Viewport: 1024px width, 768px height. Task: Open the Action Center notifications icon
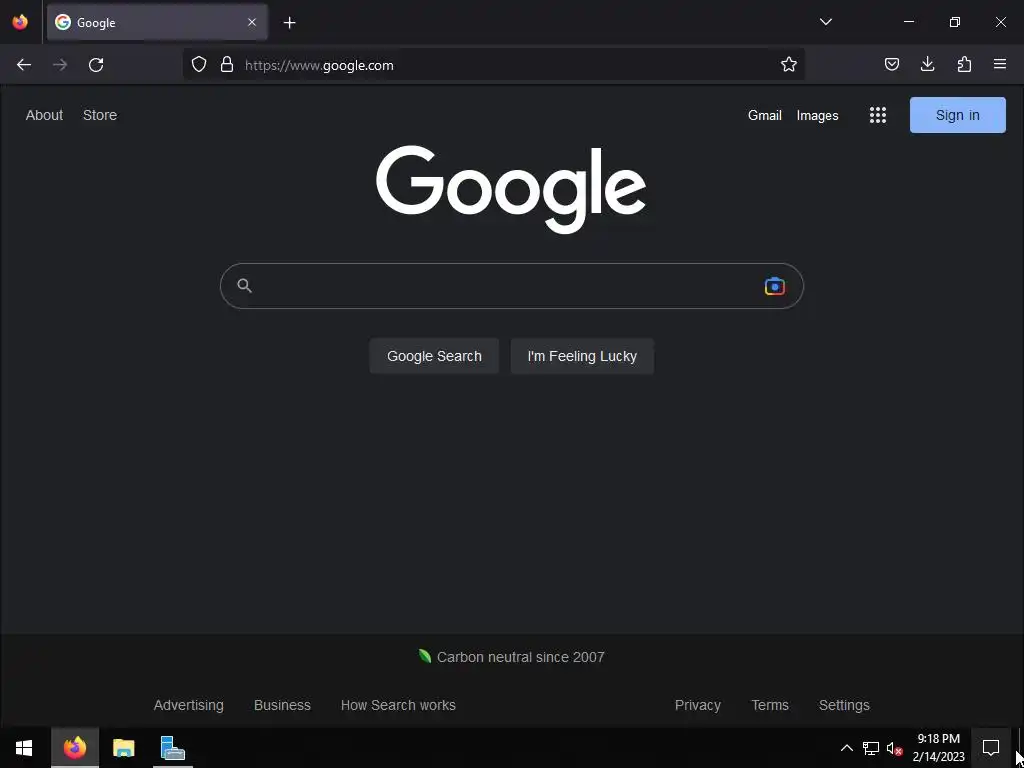(991, 748)
